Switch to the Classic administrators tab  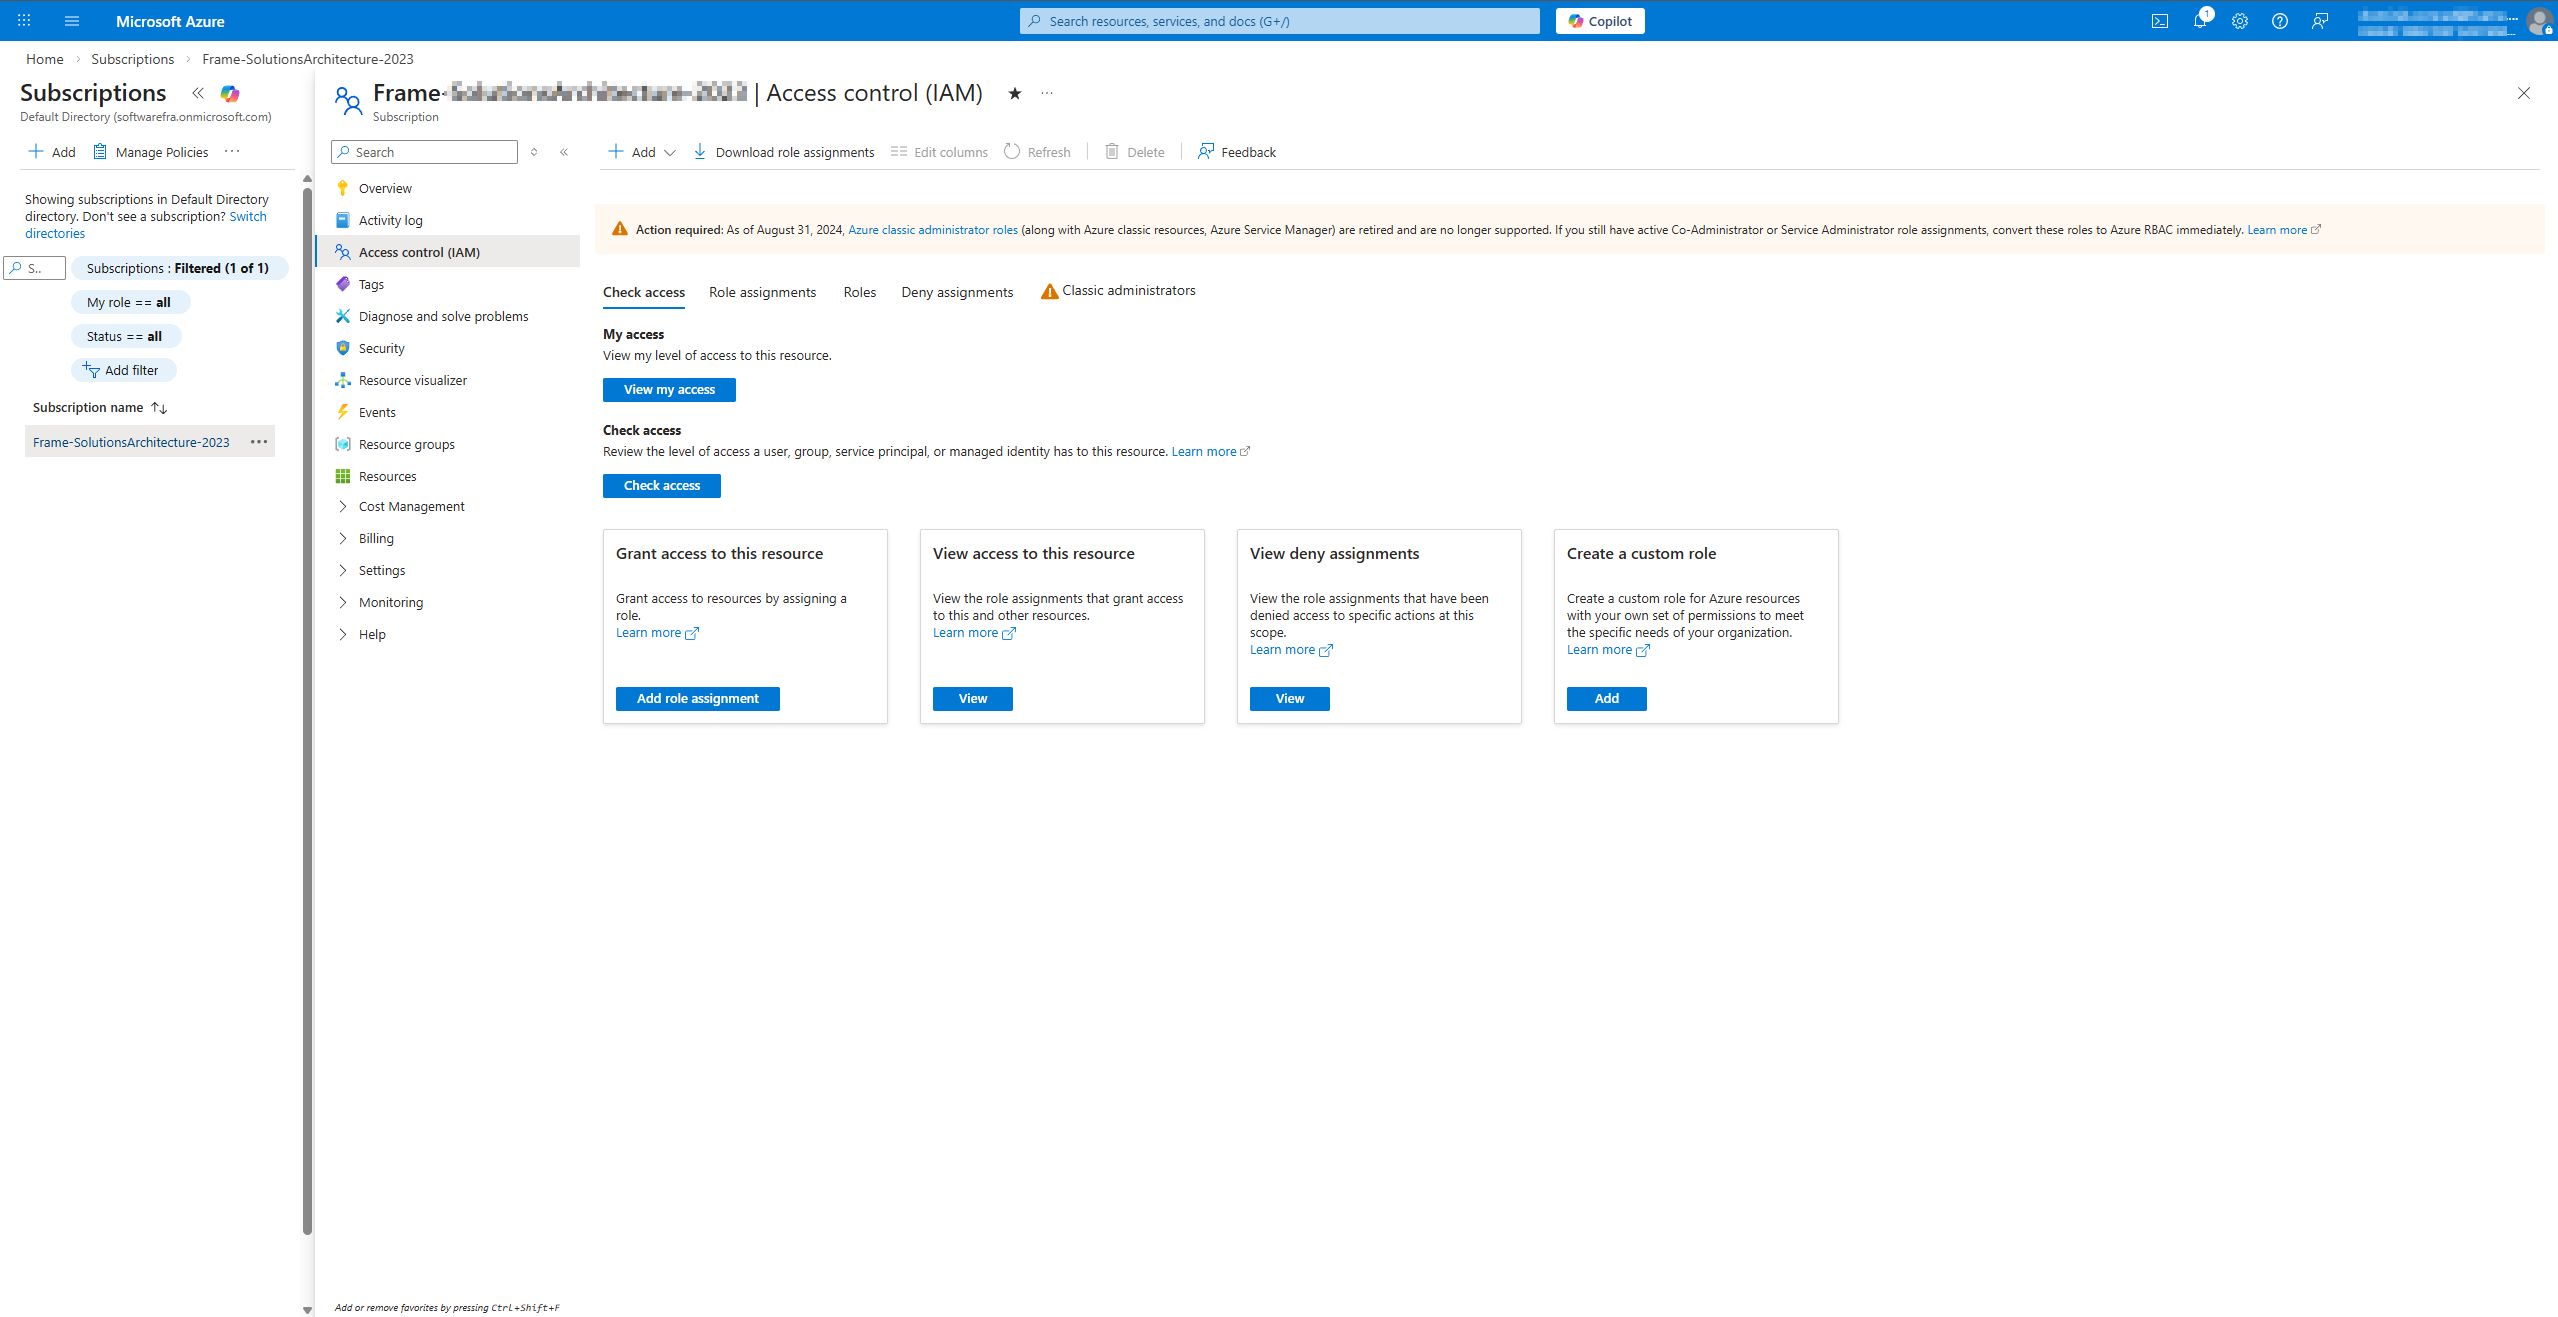click(1127, 291)
